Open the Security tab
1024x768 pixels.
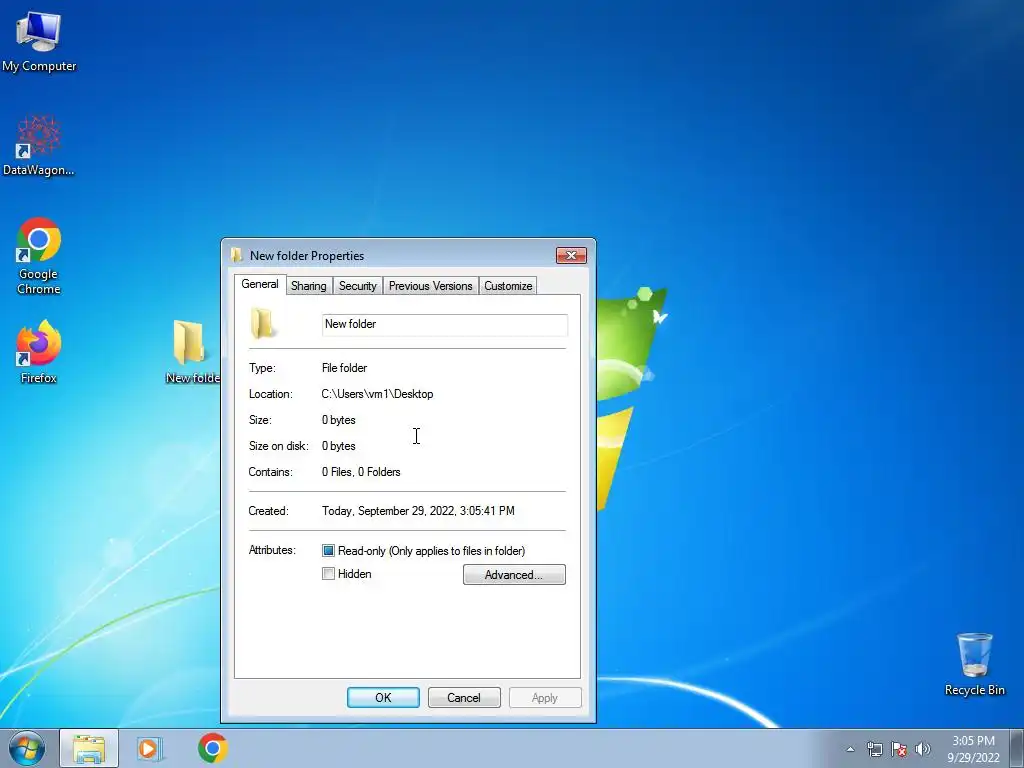[x=357, y=286]
